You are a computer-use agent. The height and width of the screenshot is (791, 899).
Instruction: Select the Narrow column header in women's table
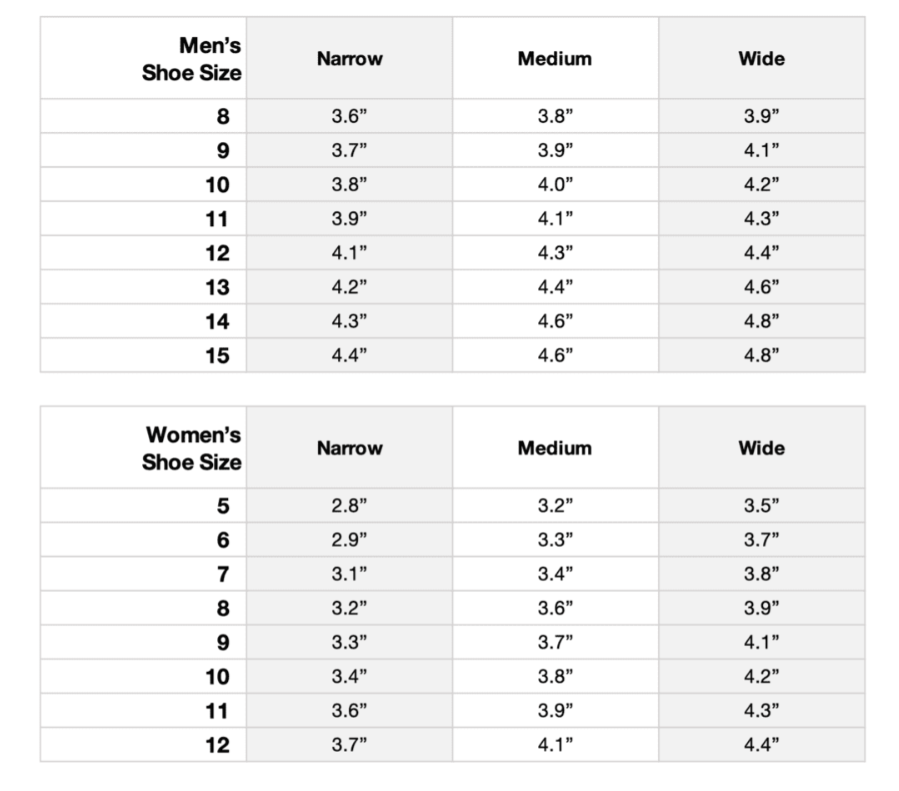pyautogui.click(x=349, y=448)
